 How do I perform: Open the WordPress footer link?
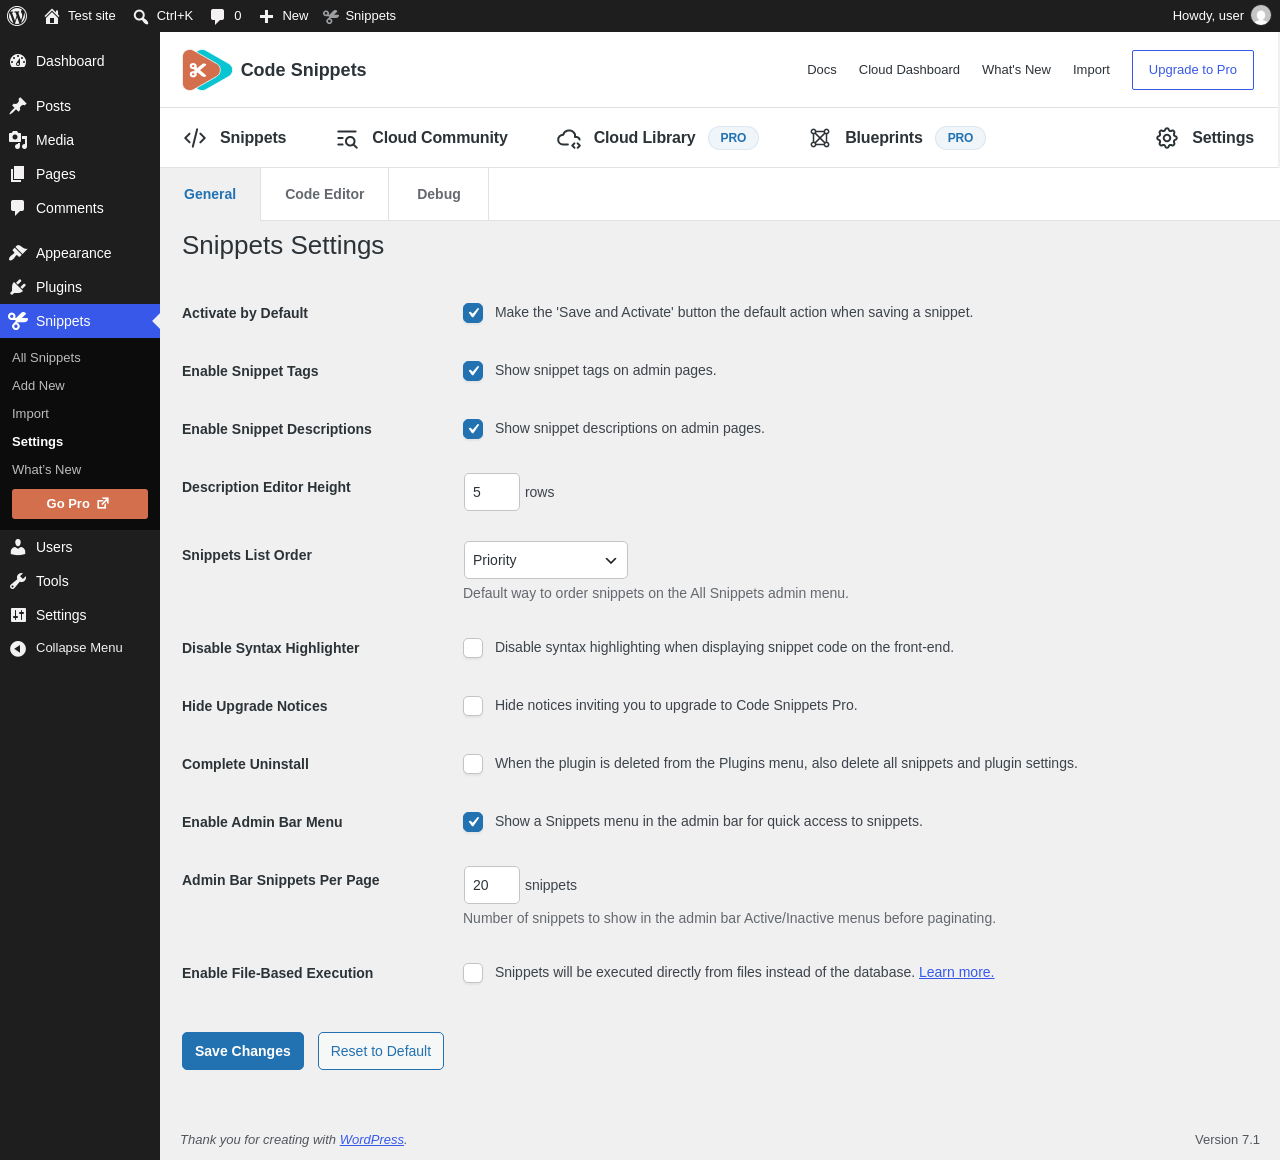(x=372, y=1140)
